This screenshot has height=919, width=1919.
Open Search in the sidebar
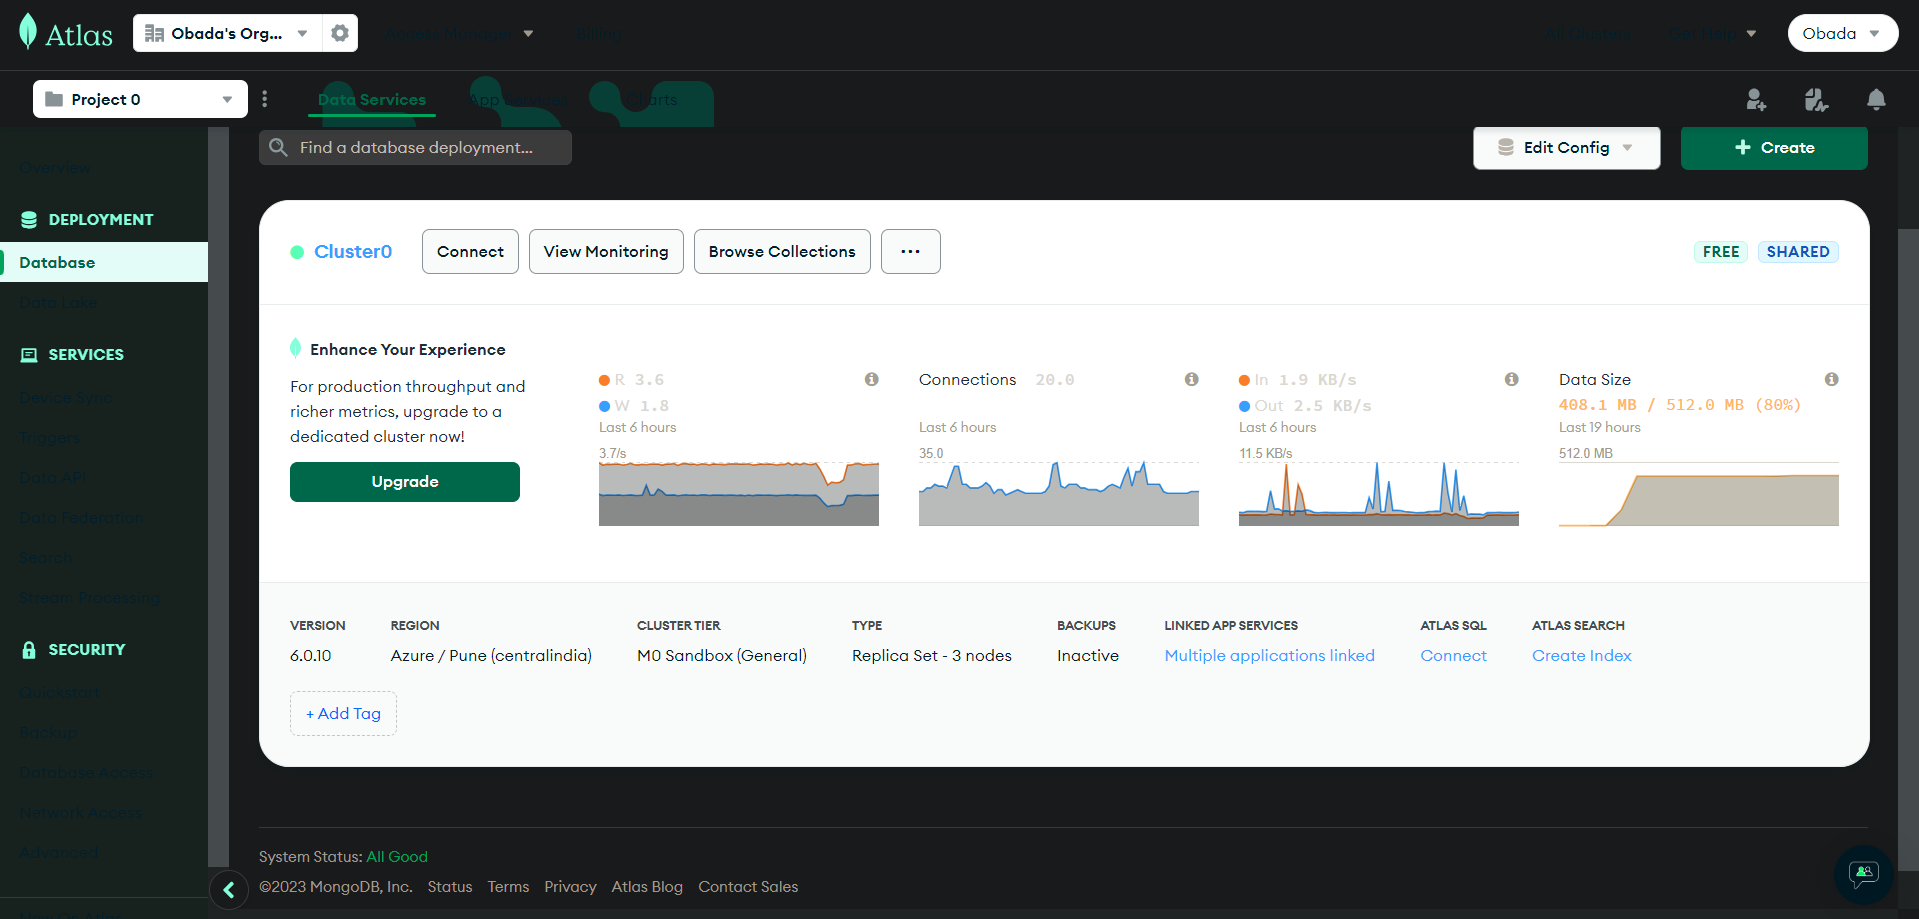click(x=46, y=558)
